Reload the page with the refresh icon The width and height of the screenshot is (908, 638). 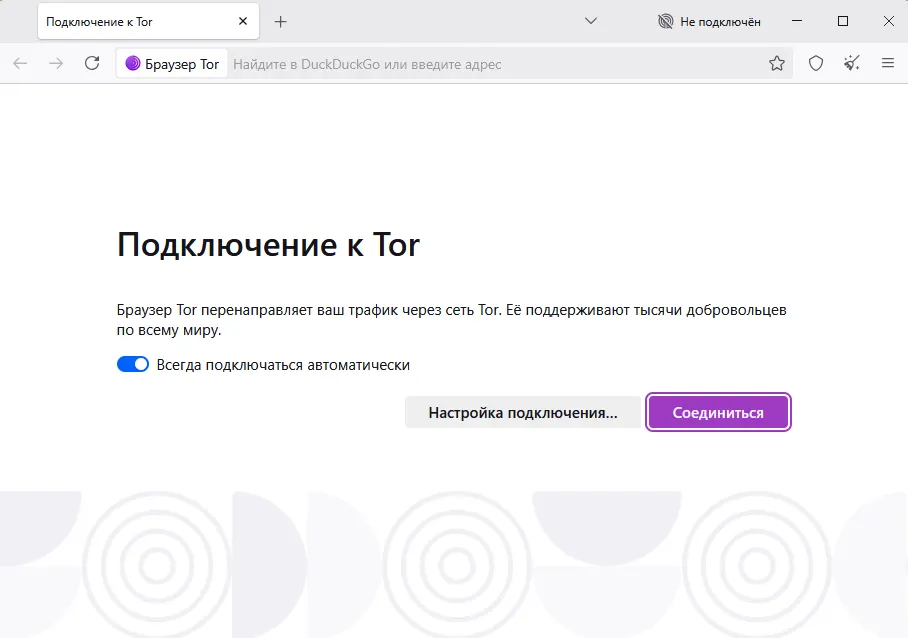coord(92,62)
